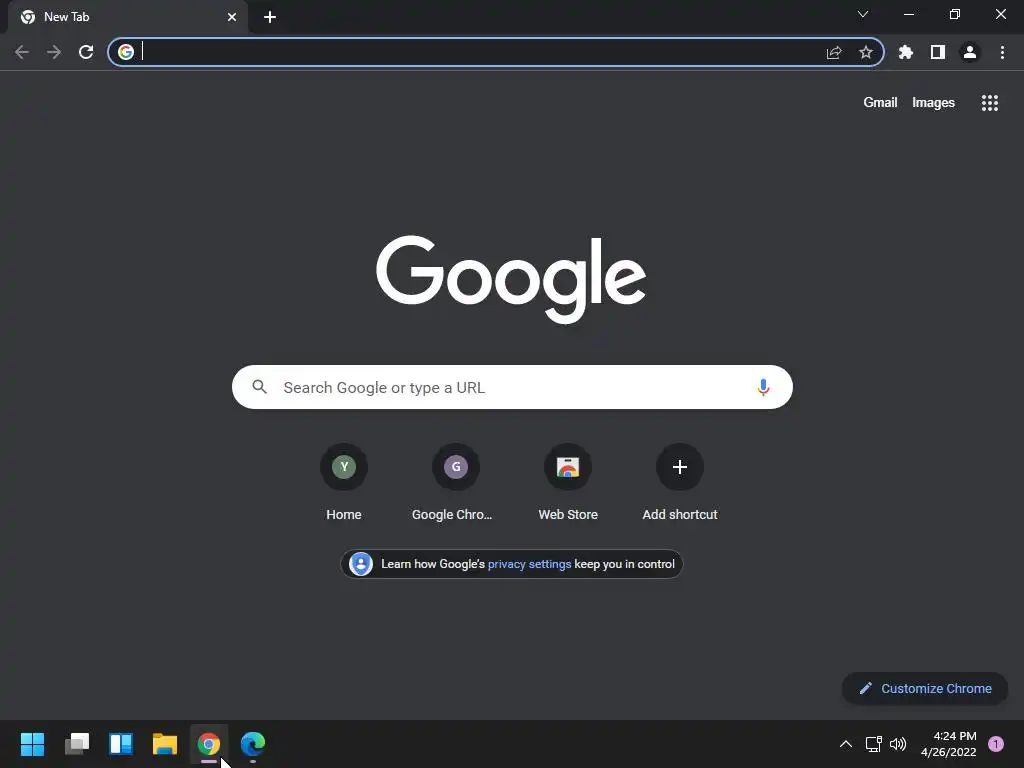Viewport: 1024px width, 768px height.
Task: Expand the tab search chevron
Action: 863,14
